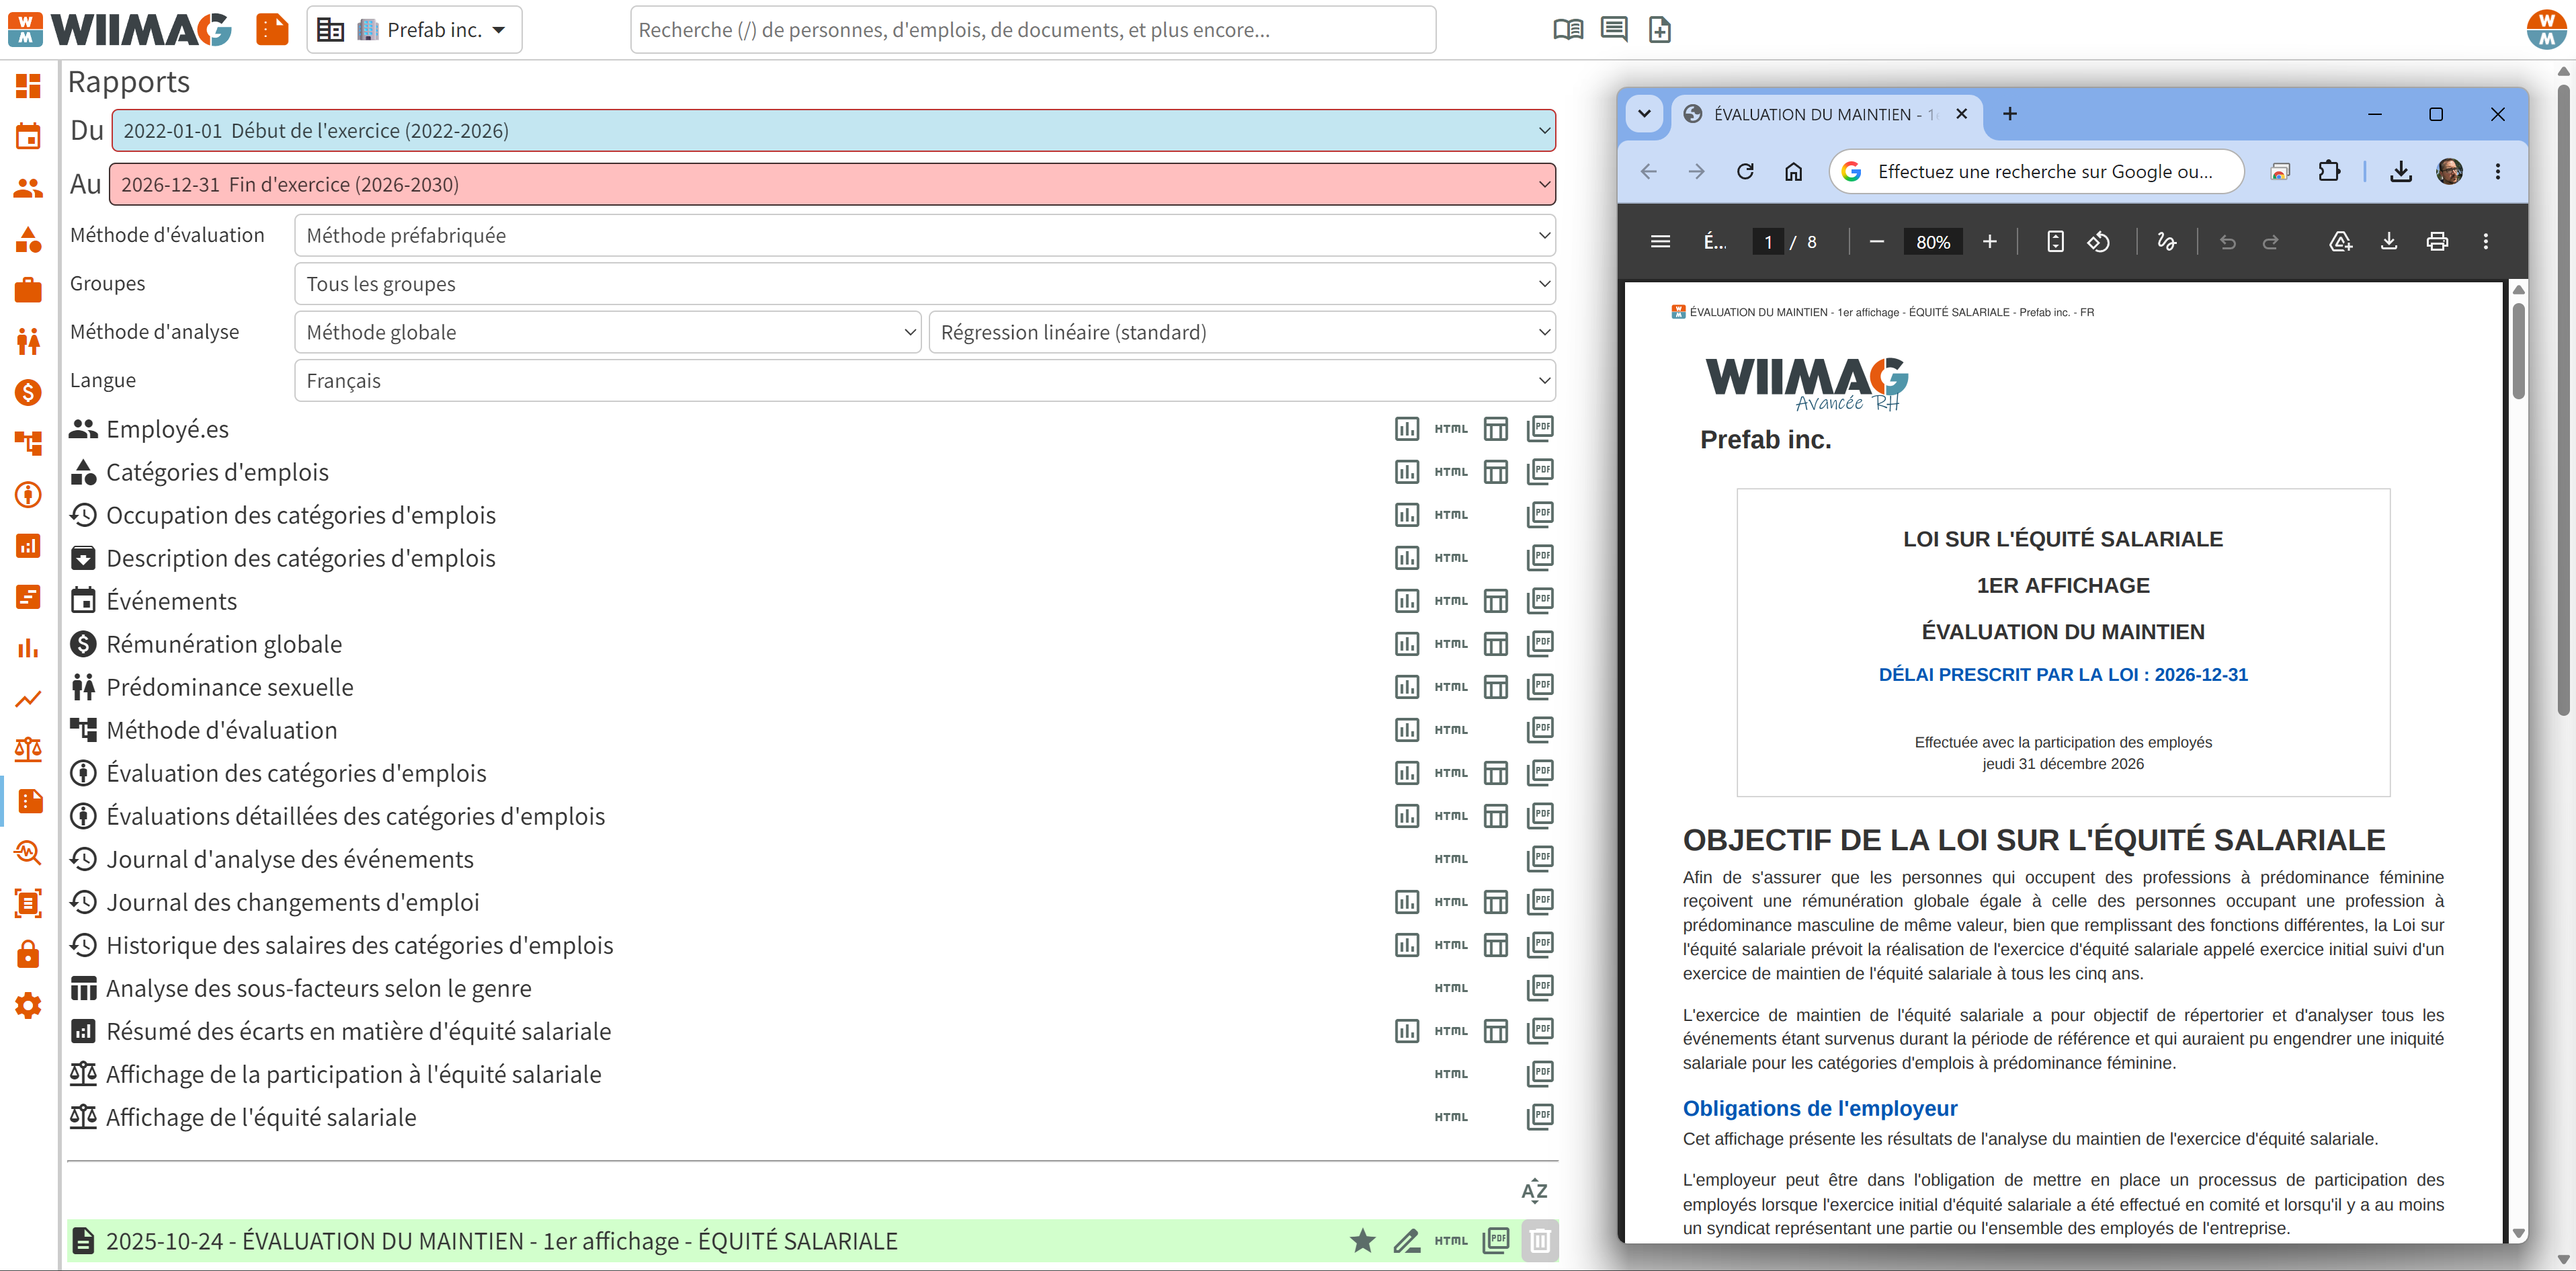Open balance scales icon in left sidebar

[28, 750]
